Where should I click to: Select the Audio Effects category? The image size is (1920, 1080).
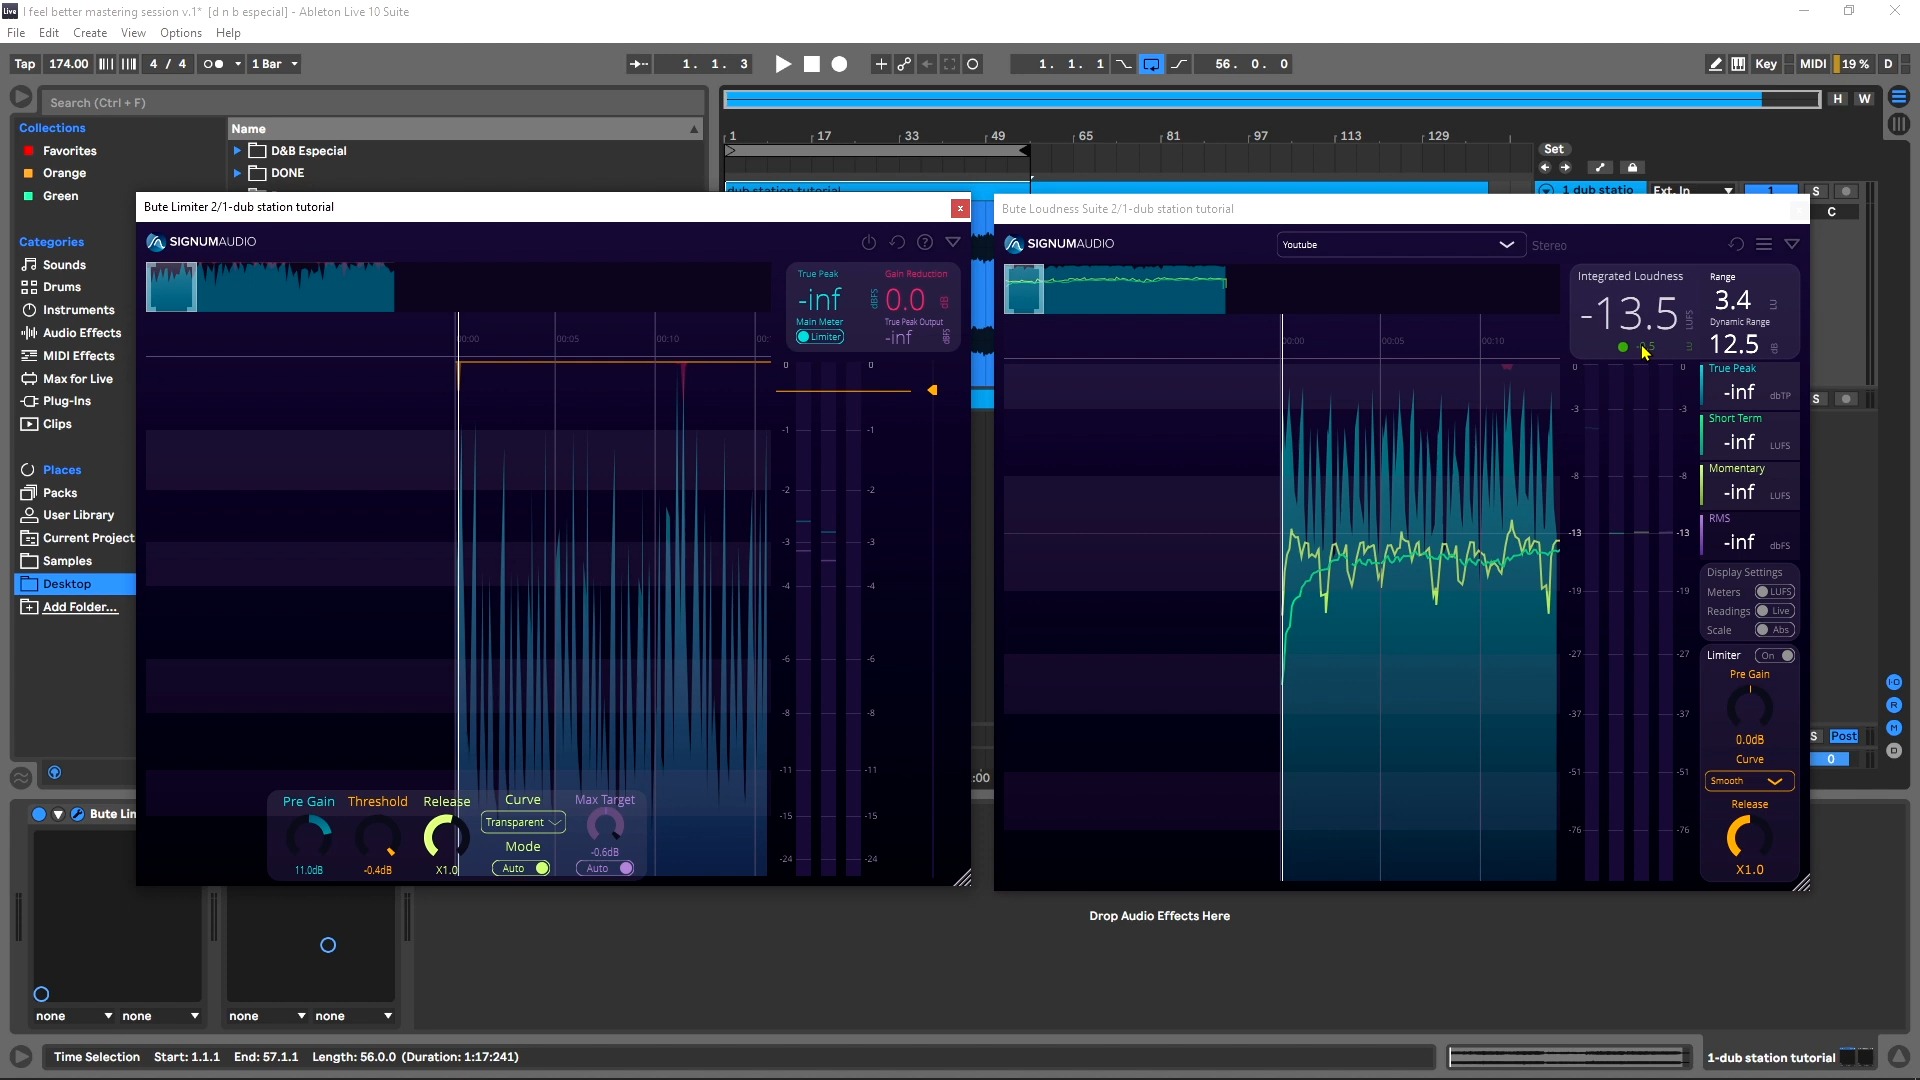click(82, 333)
